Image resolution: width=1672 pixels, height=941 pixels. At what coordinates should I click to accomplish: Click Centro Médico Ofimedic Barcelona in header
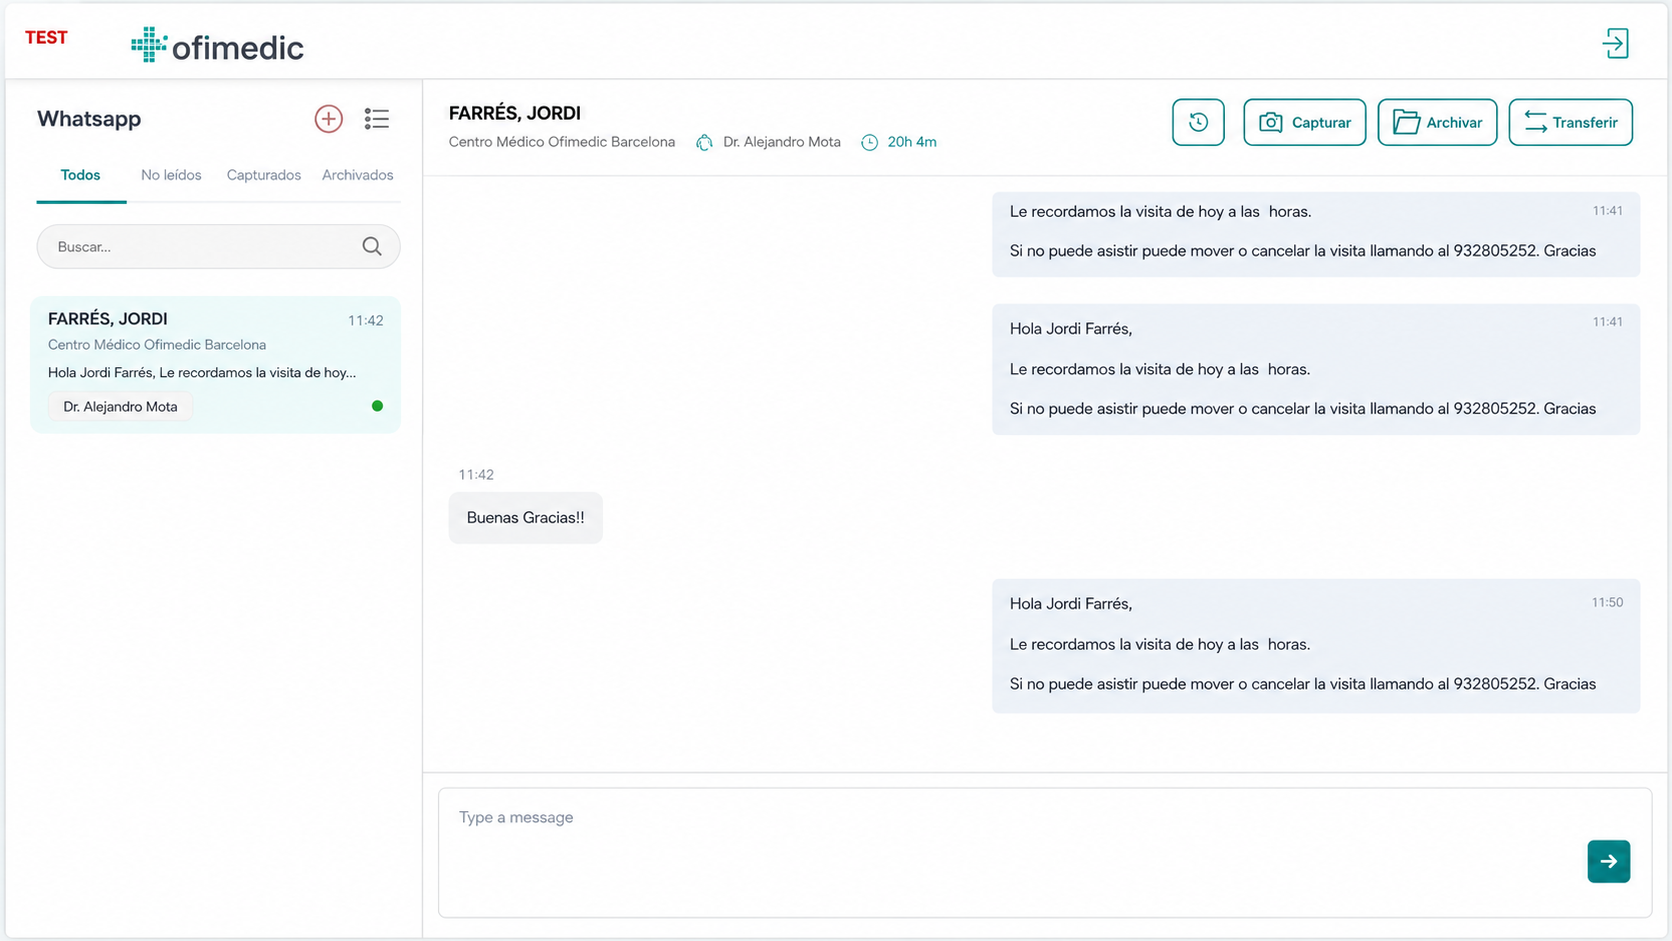(561, 142)
